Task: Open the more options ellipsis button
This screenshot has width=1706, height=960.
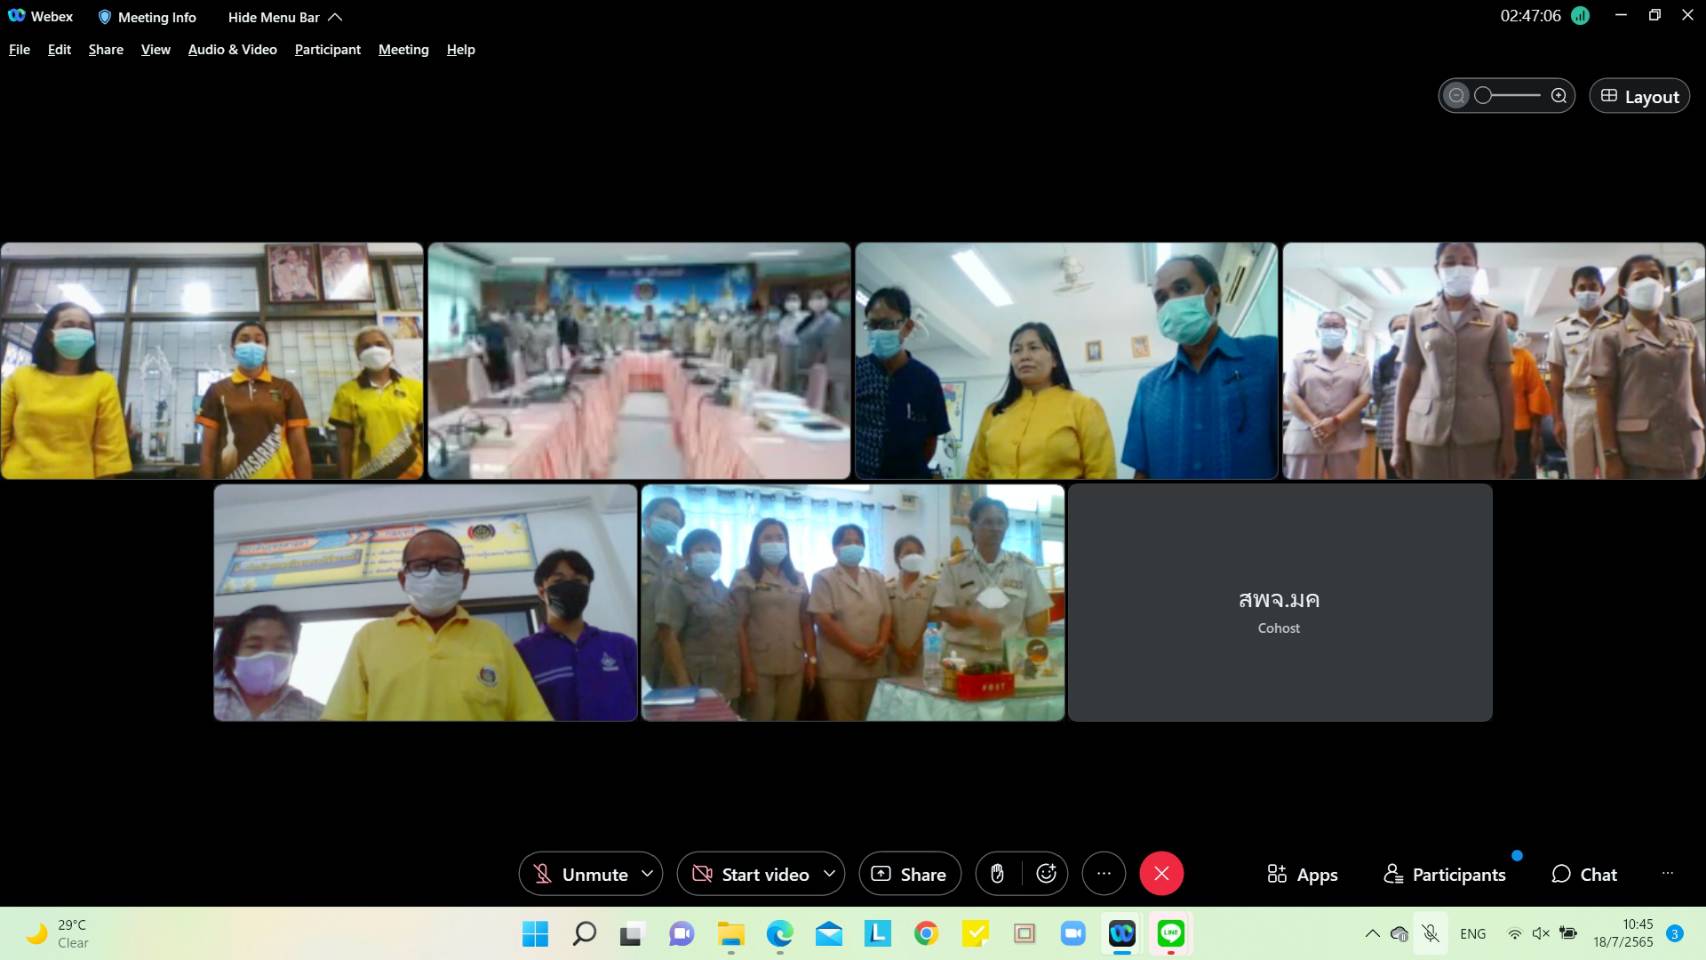Action: 1104,874
